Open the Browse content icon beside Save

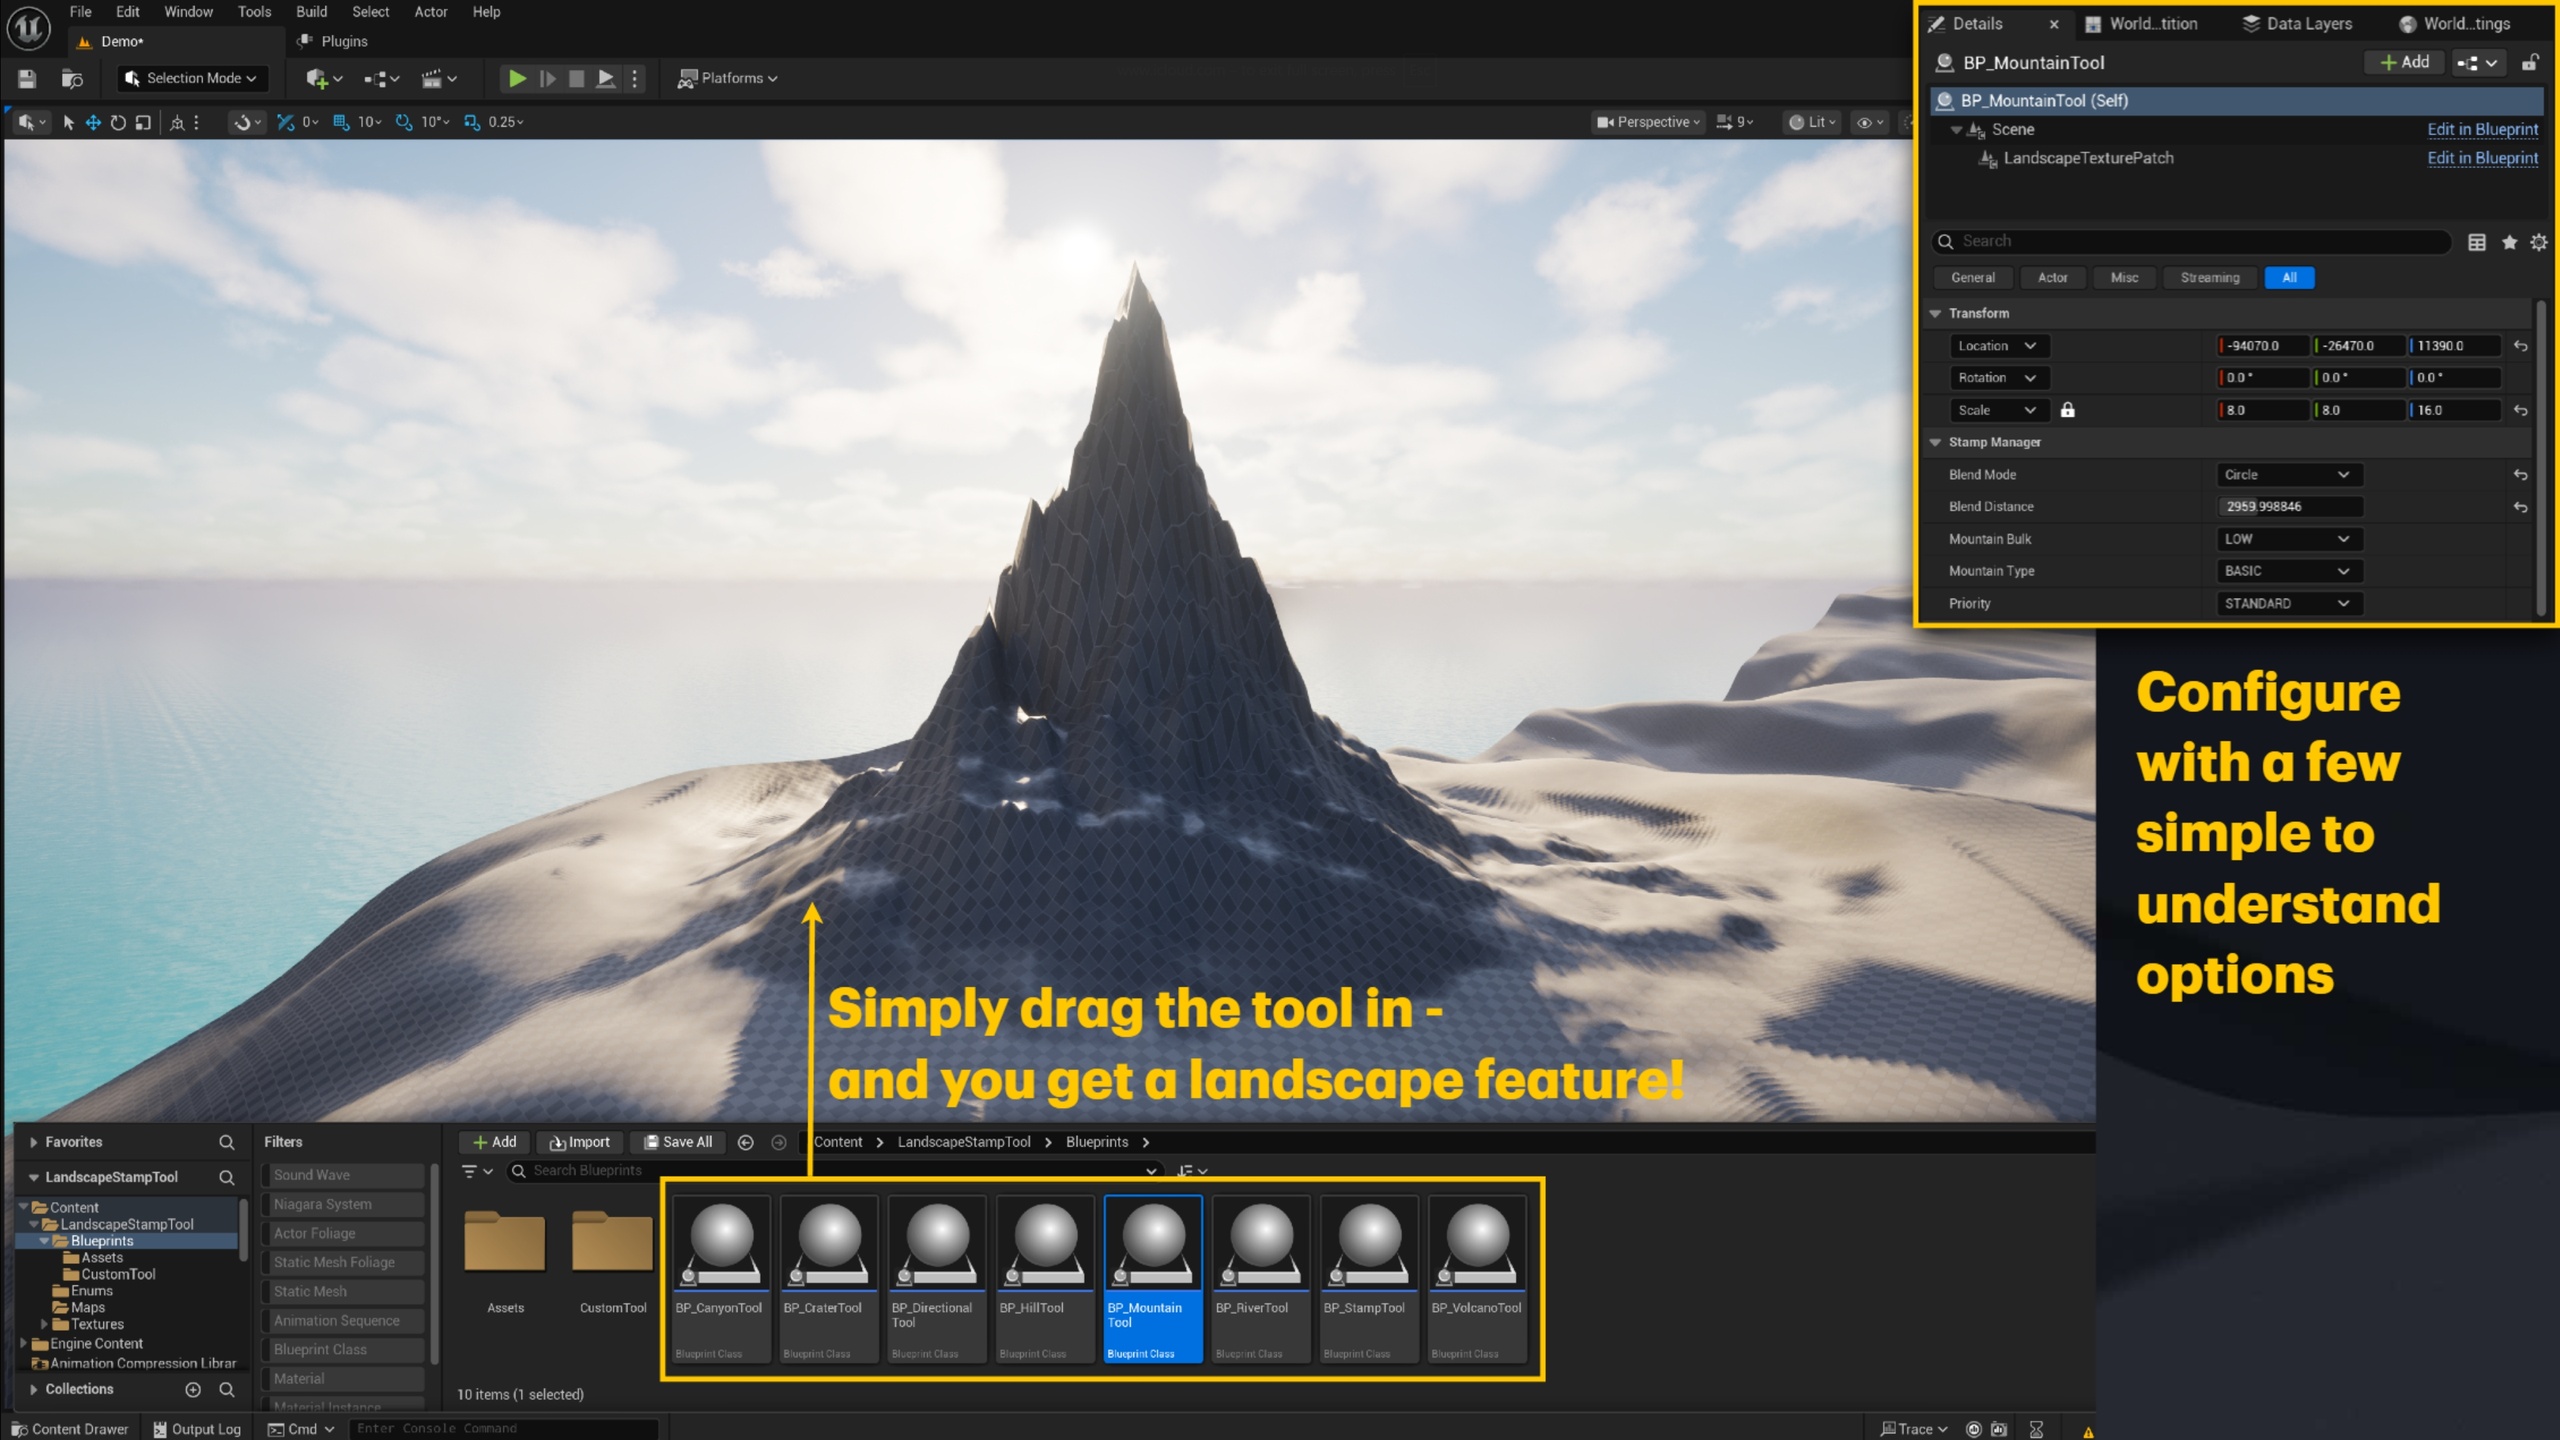pos(72,78)
